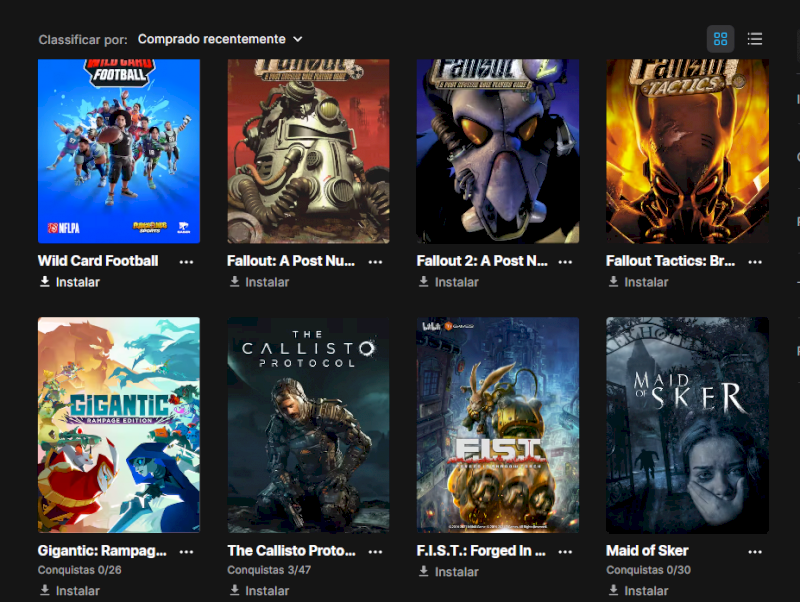
Task: Open the three-dot menu for Fallout: A Post Nuclear
Action: (x=376, y=262)
